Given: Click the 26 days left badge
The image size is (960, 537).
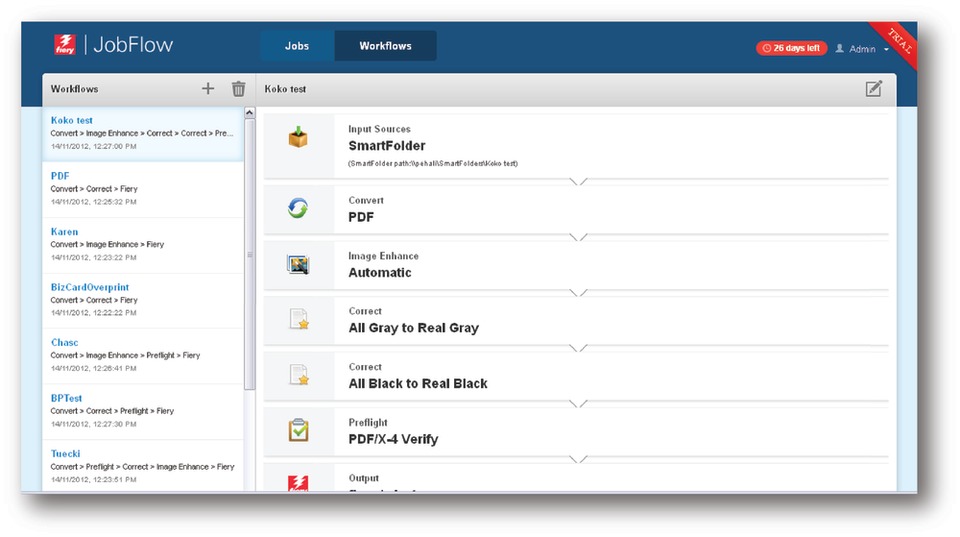Looking at the screenshot, I should coord(792,48).
